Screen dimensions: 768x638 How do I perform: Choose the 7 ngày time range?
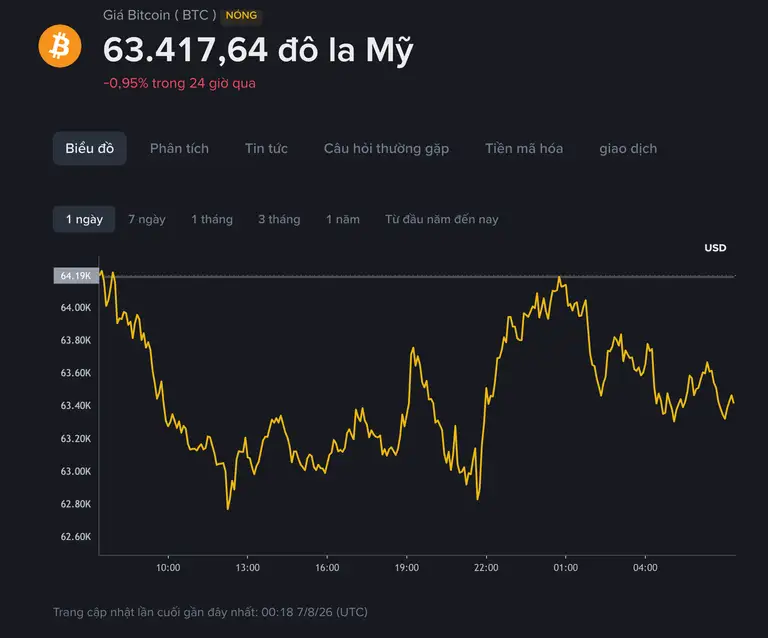tap(147, 219)
